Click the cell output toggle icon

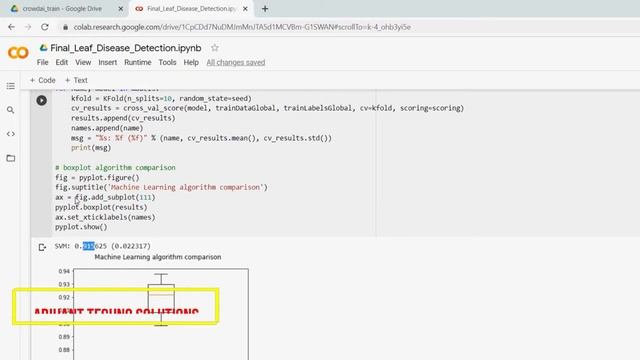42,247
